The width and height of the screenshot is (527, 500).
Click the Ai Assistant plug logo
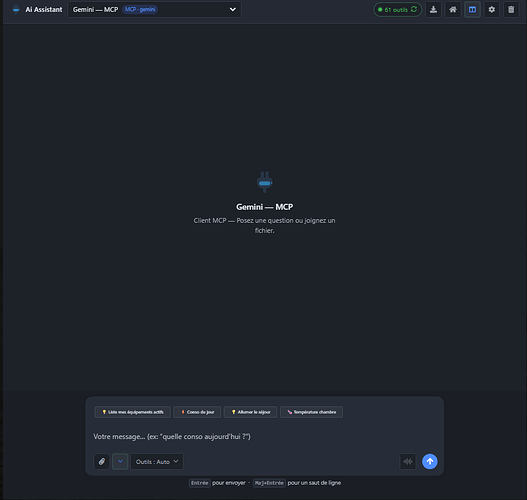pos(16,9)
